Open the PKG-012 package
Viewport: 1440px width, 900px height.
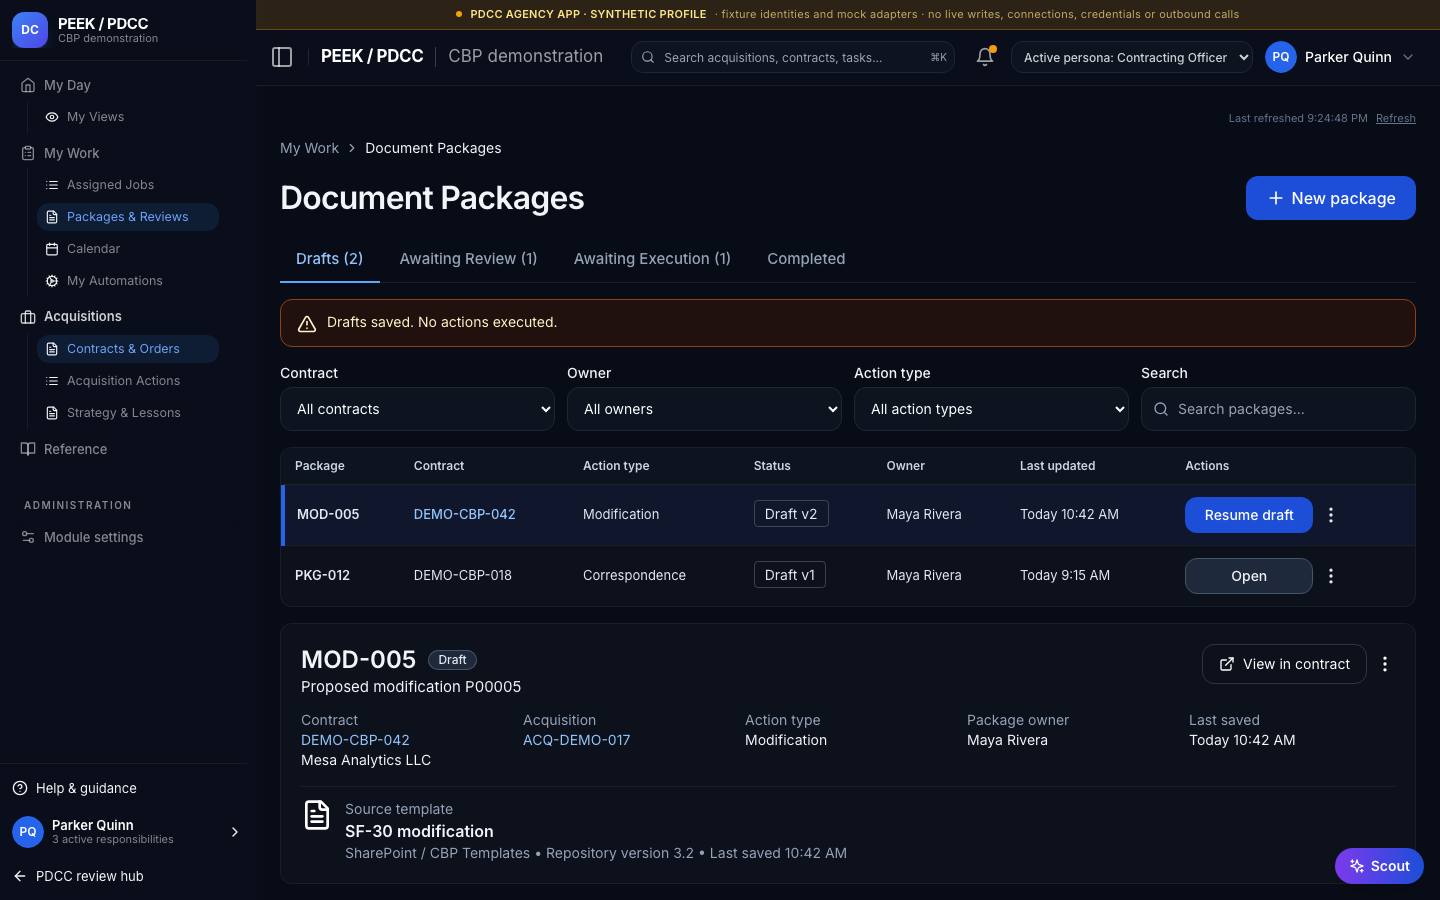pos(1249,576)
